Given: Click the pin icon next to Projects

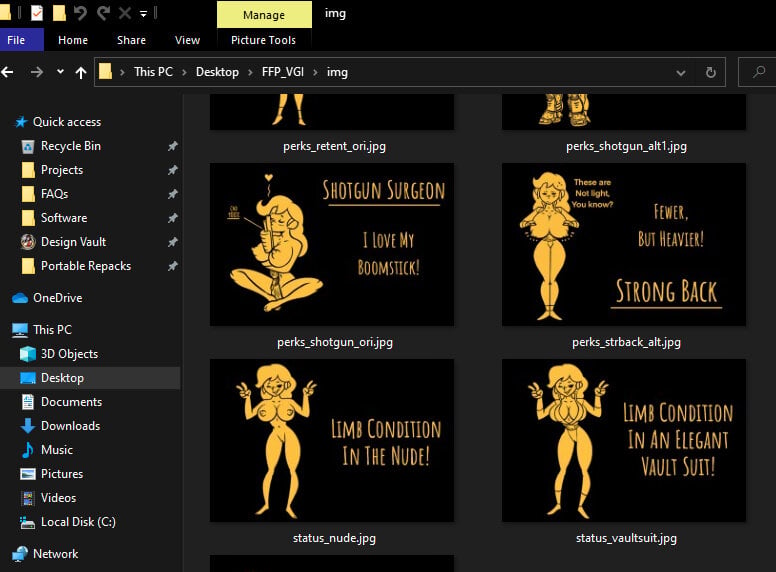Looking at the screenshot, I should click(172, 170).
